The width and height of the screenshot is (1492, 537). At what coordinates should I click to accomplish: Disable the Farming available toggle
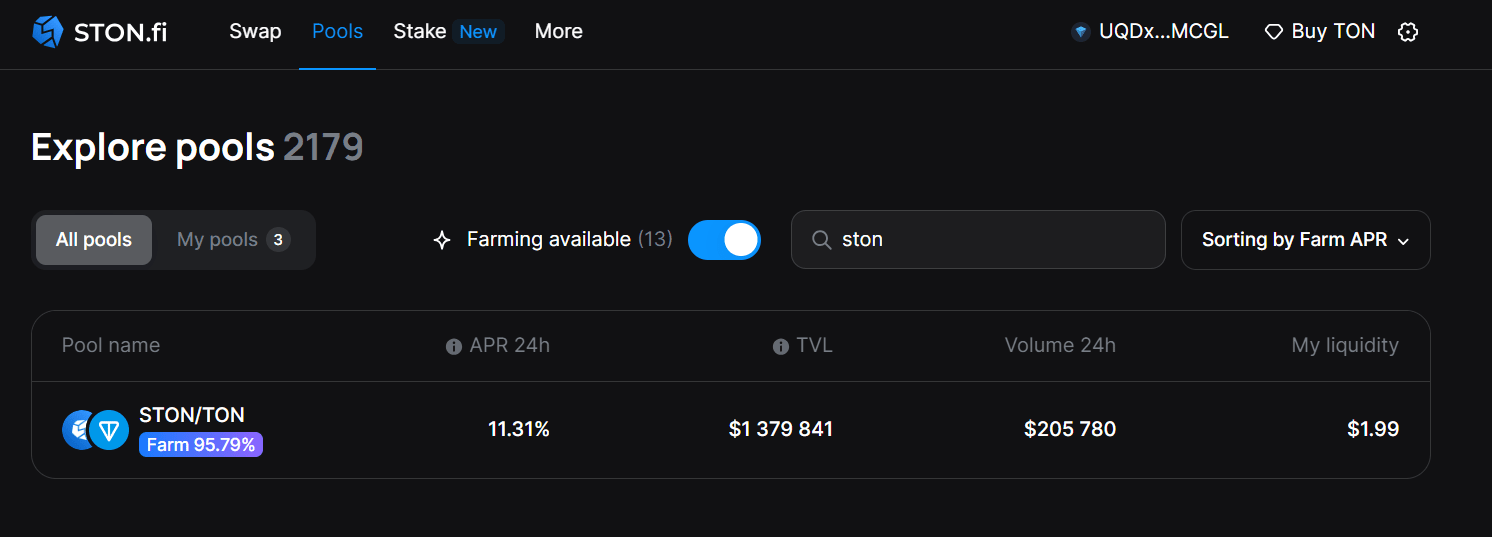pyautogui.click(x=724, y=240)
